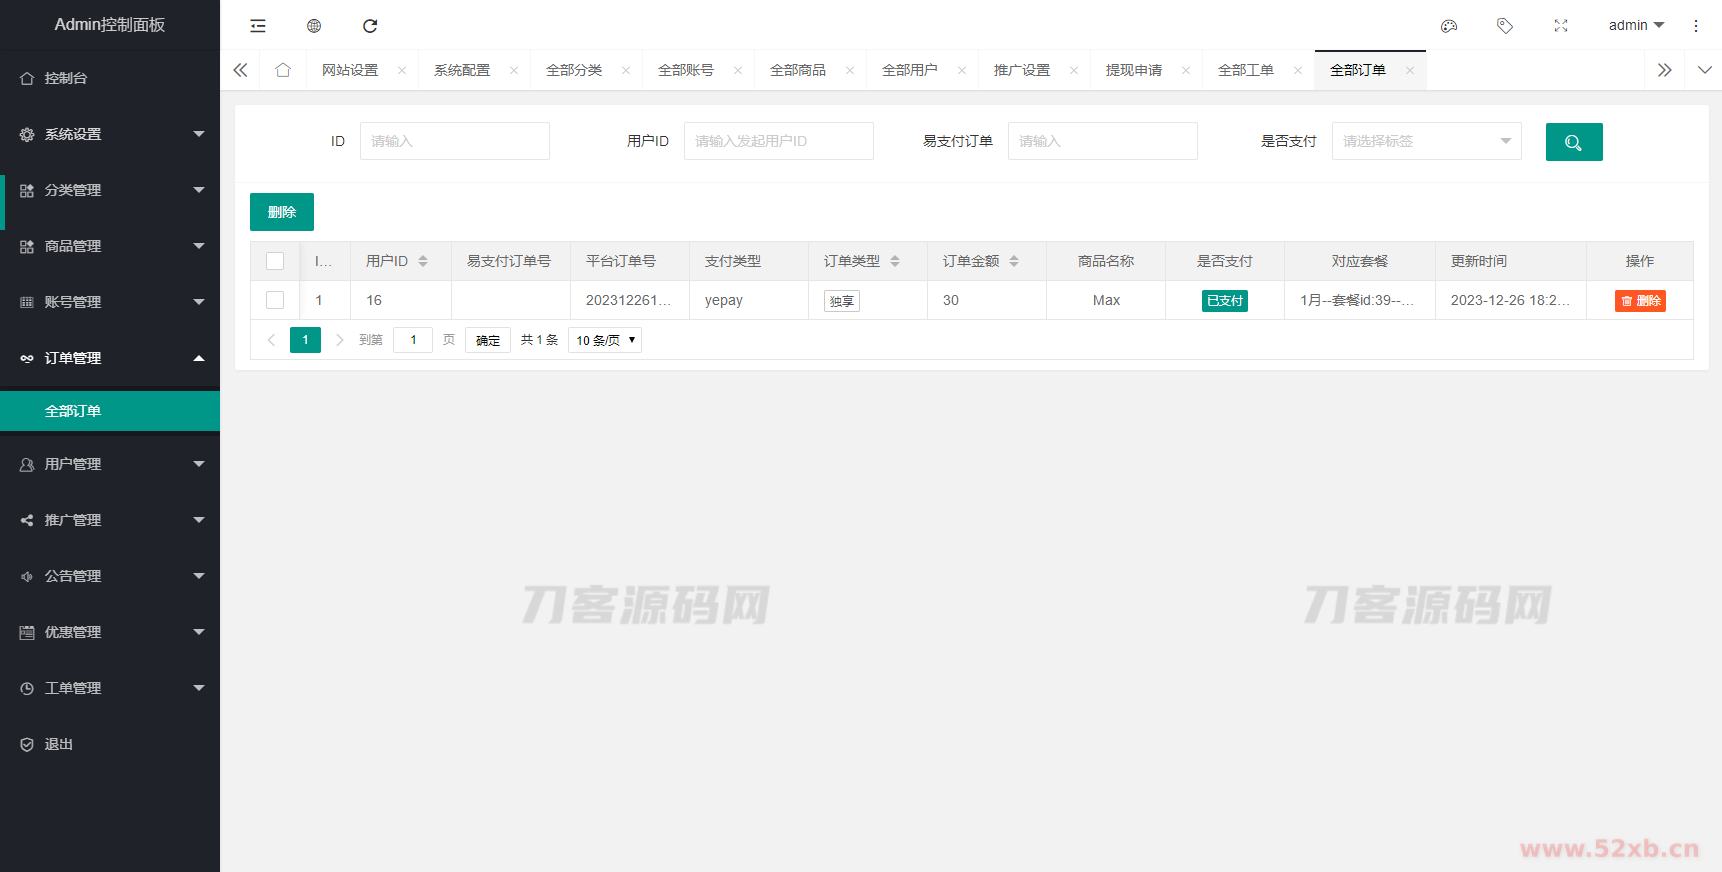Viewport: 1722px width, 872px height.
Task: Open the theme palette icon
Action: [x=1449, y=26]
